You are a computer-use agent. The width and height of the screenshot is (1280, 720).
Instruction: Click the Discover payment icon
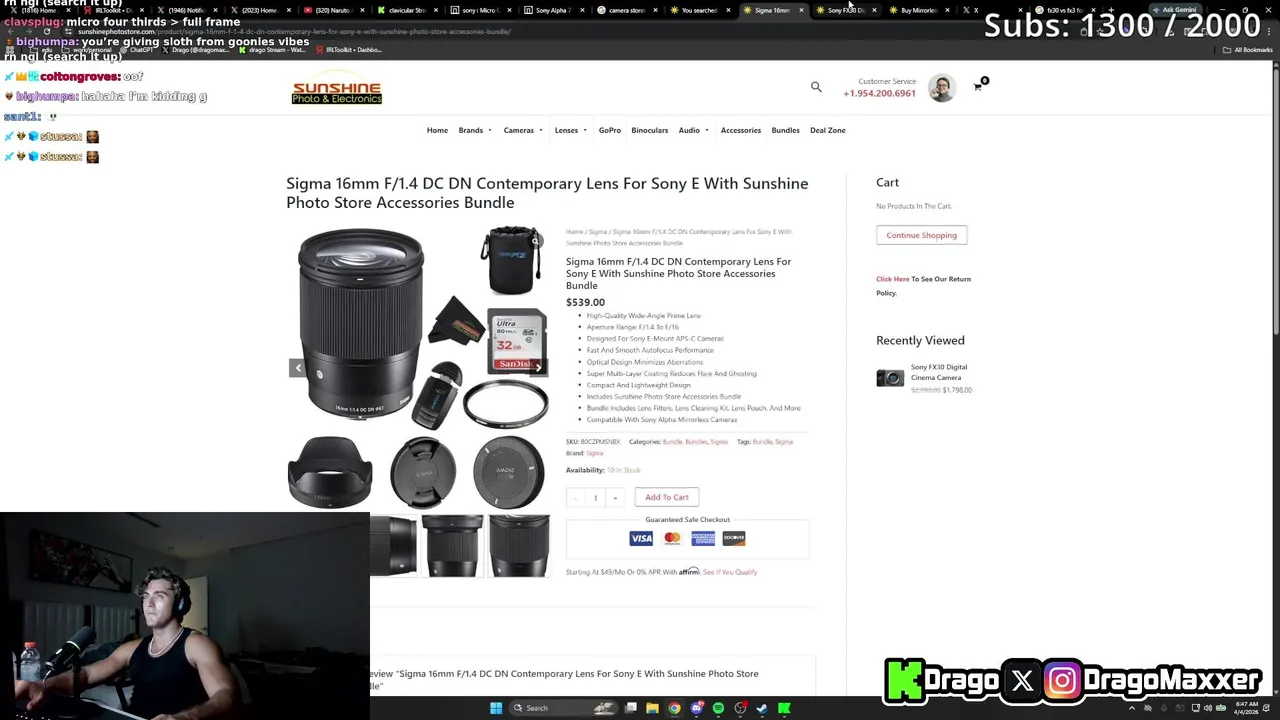pos(734,538)
